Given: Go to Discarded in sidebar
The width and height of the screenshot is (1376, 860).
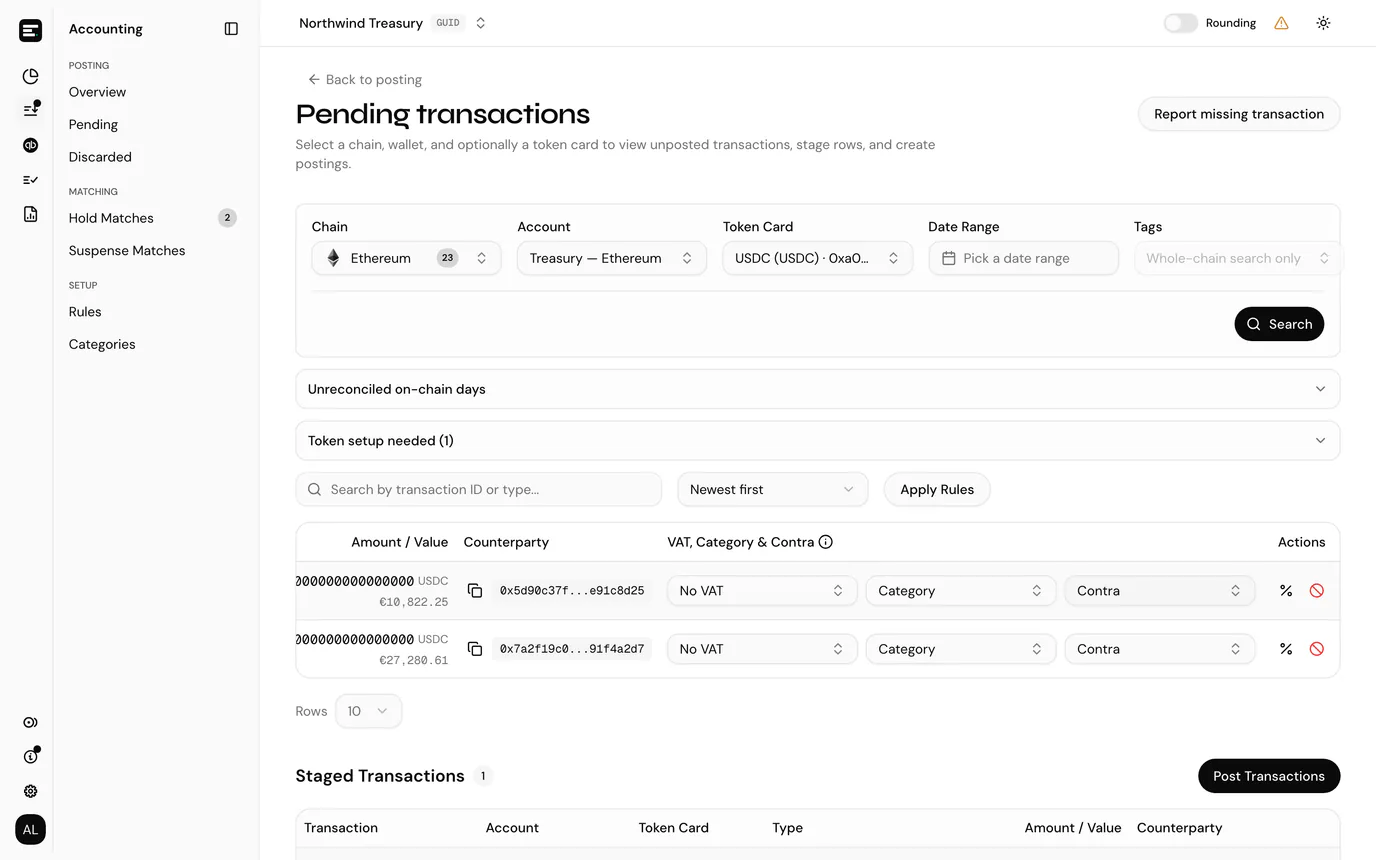Looking at the screenshot, I should (100, 157).
